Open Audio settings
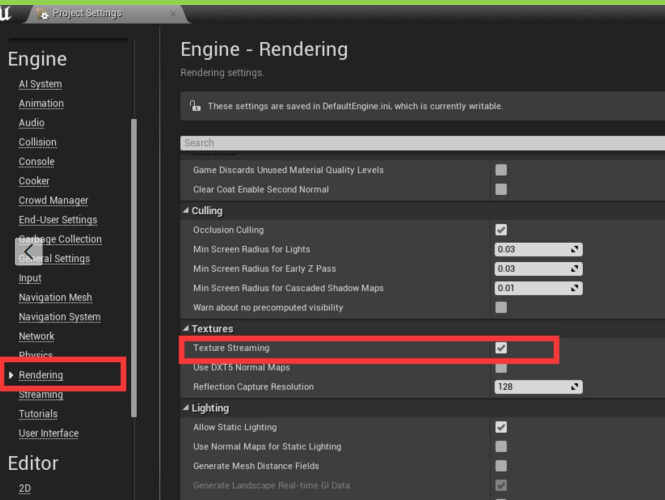Screen dimensions: 665x500 (x=31, y=123)
